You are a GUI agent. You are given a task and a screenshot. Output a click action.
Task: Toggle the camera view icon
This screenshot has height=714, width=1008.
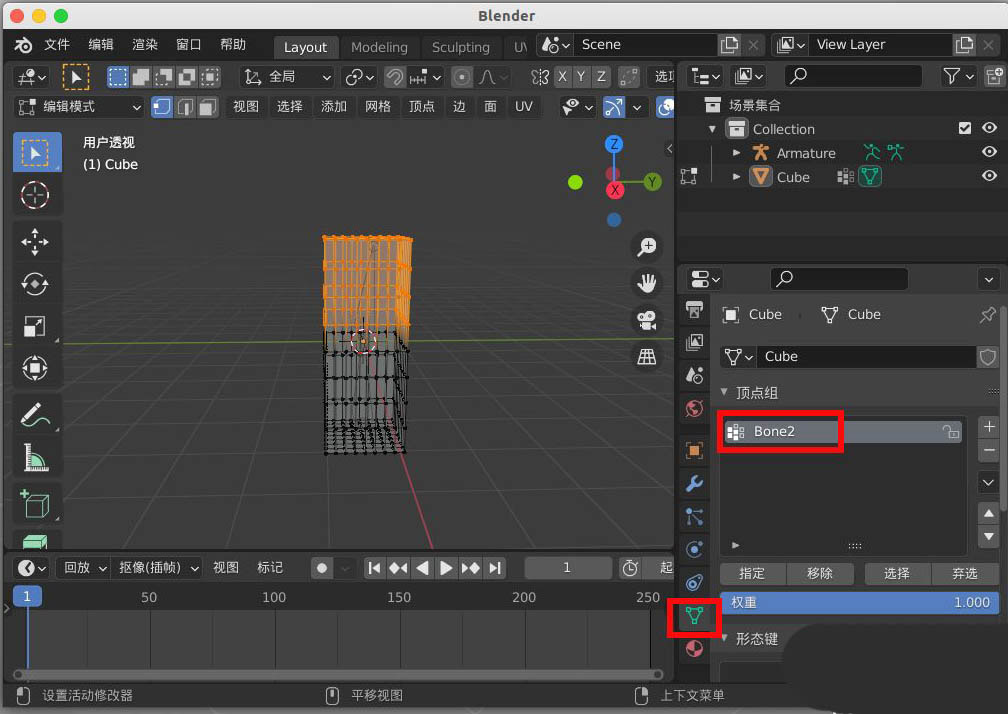(x=647, y=319)
